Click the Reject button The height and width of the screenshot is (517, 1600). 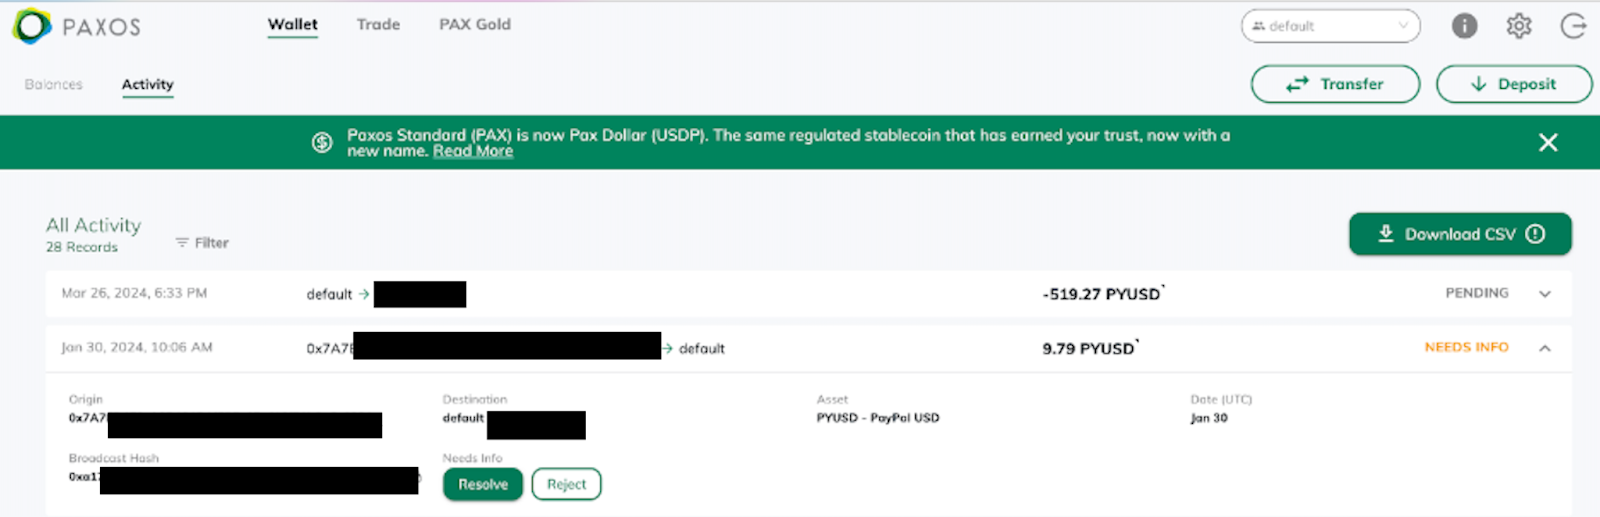(x=566, y=484)
